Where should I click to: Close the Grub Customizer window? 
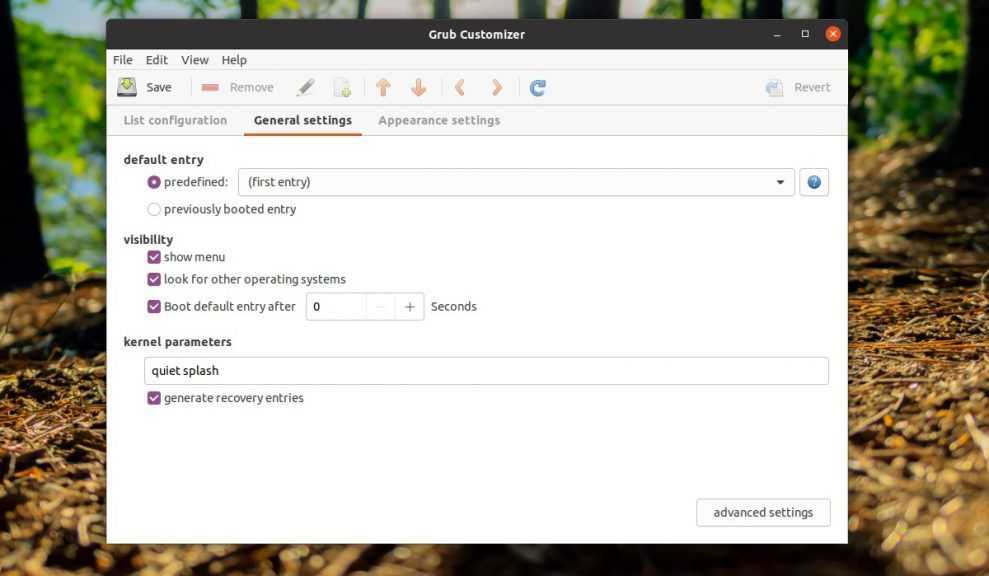[x=833, y=34]
